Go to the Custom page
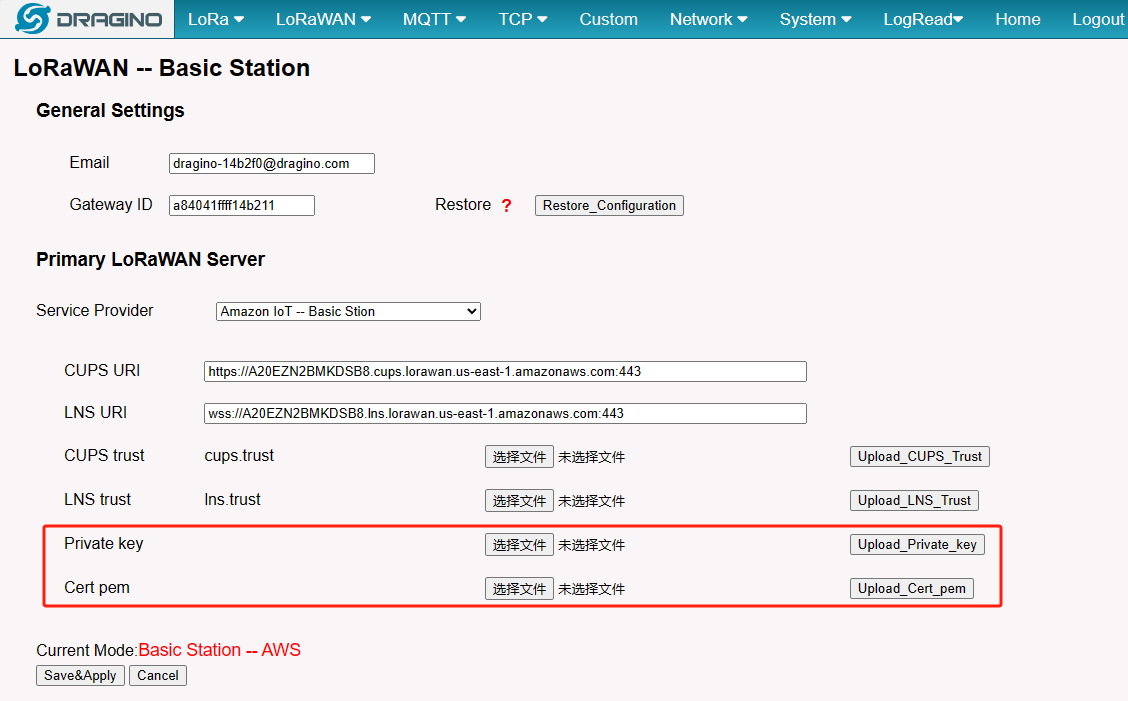The image size is (1128, 701). click(x=609, y=19)
